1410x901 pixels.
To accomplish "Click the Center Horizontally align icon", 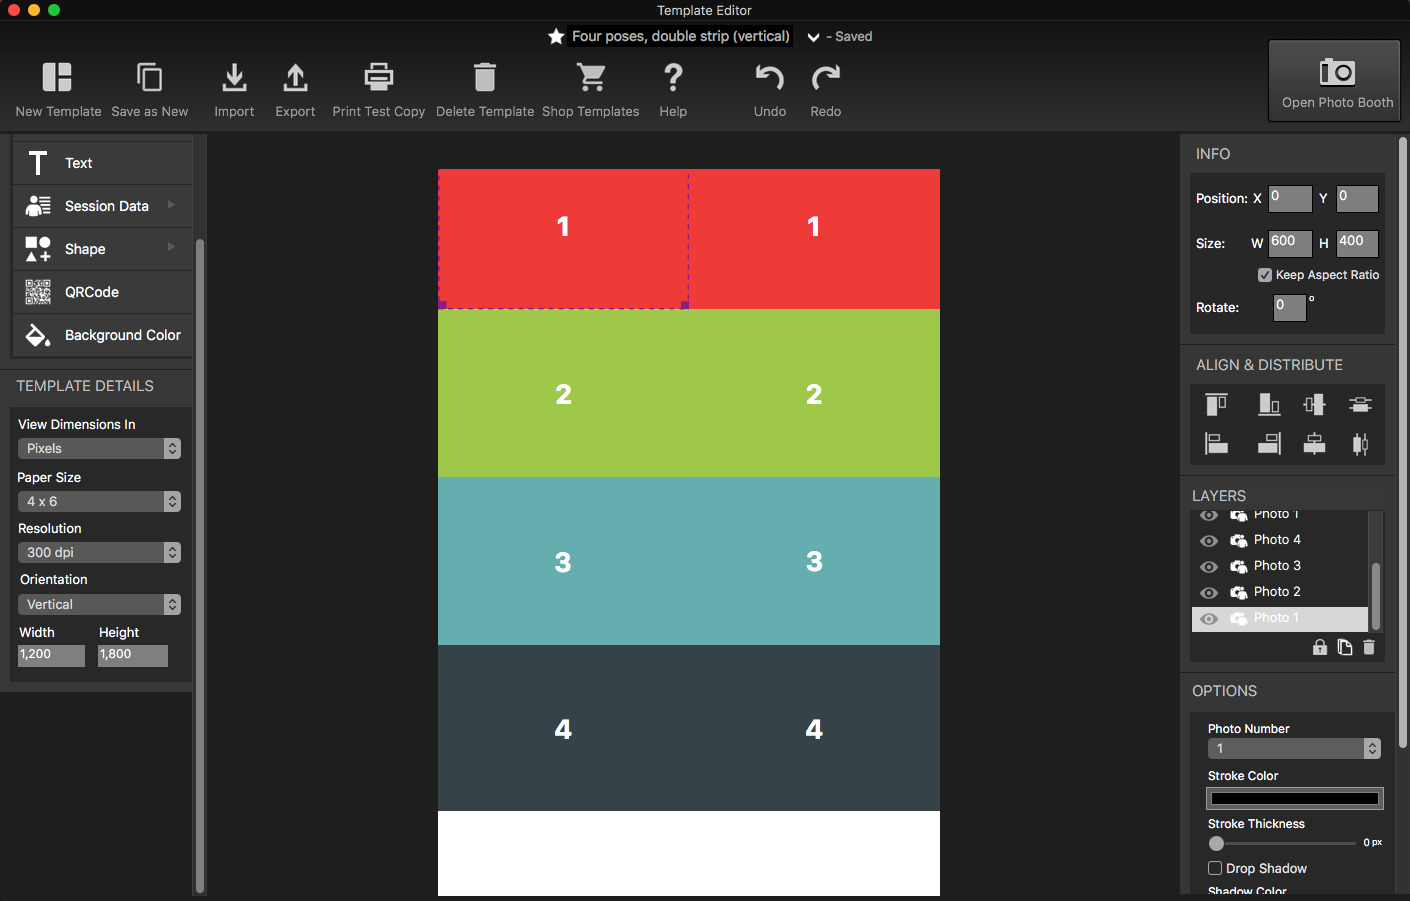I will 1314,444.
